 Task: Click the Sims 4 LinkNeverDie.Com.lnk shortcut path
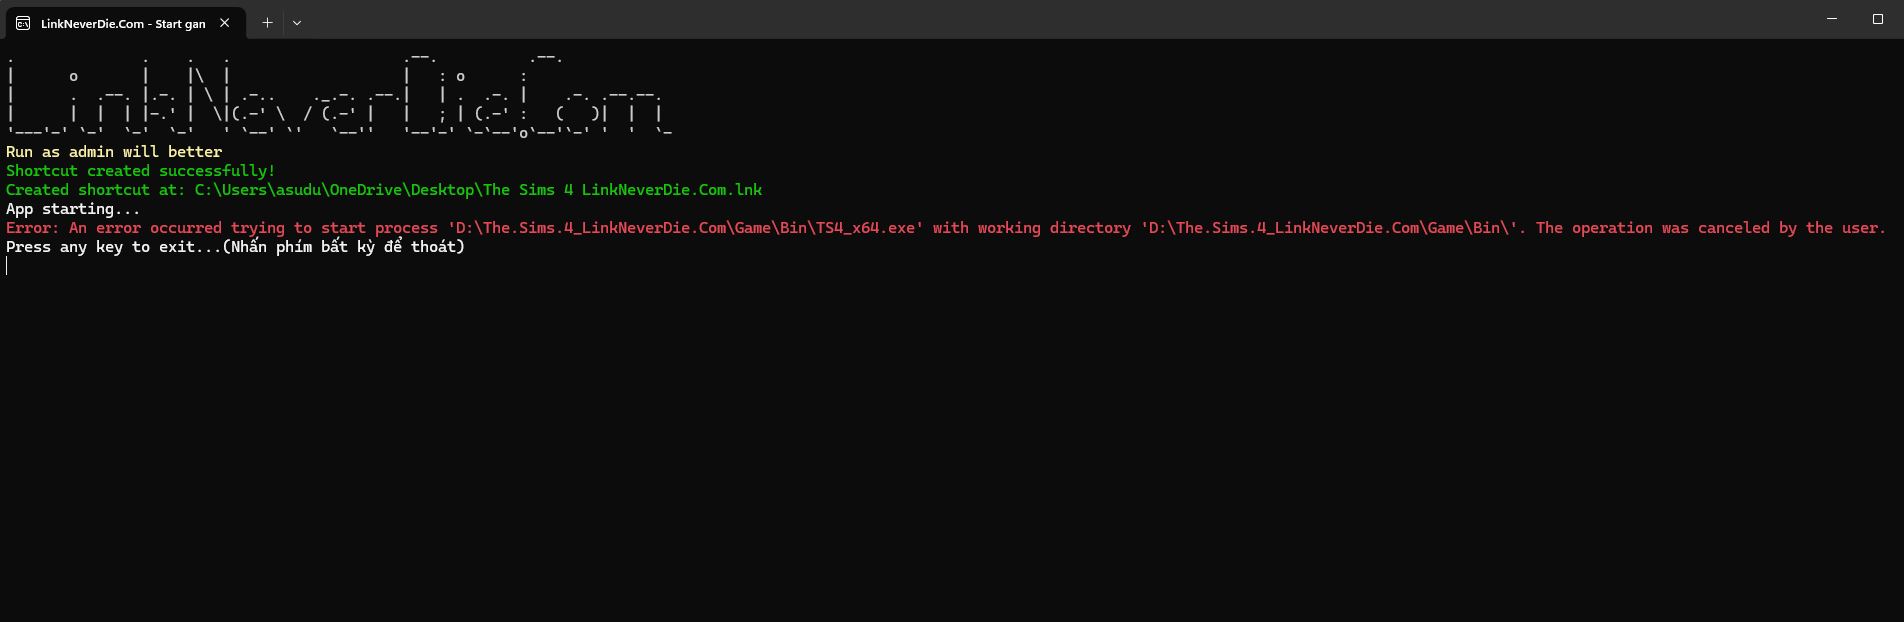coord(478,190)
